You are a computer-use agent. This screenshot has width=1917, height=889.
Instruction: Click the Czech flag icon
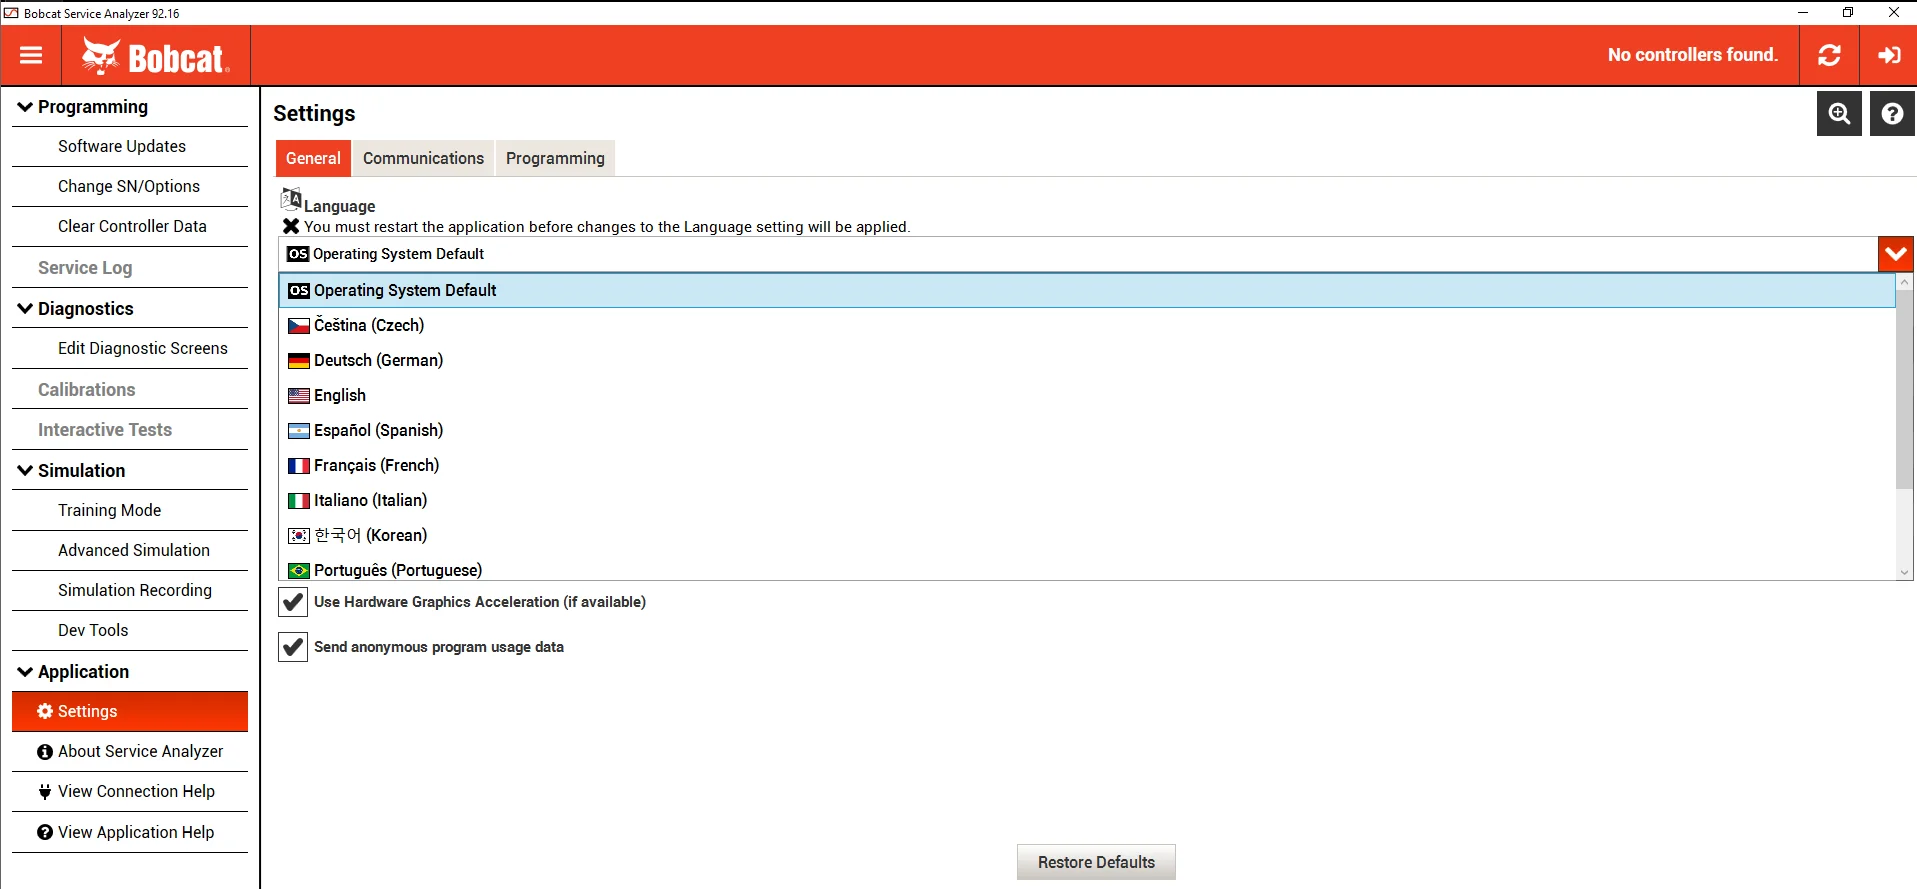tap(299, 326)
